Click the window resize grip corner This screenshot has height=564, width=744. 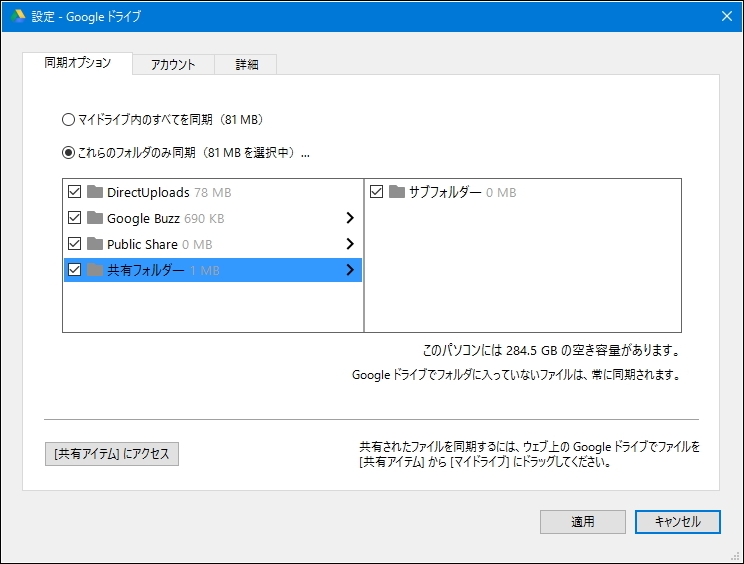point(735,556)
